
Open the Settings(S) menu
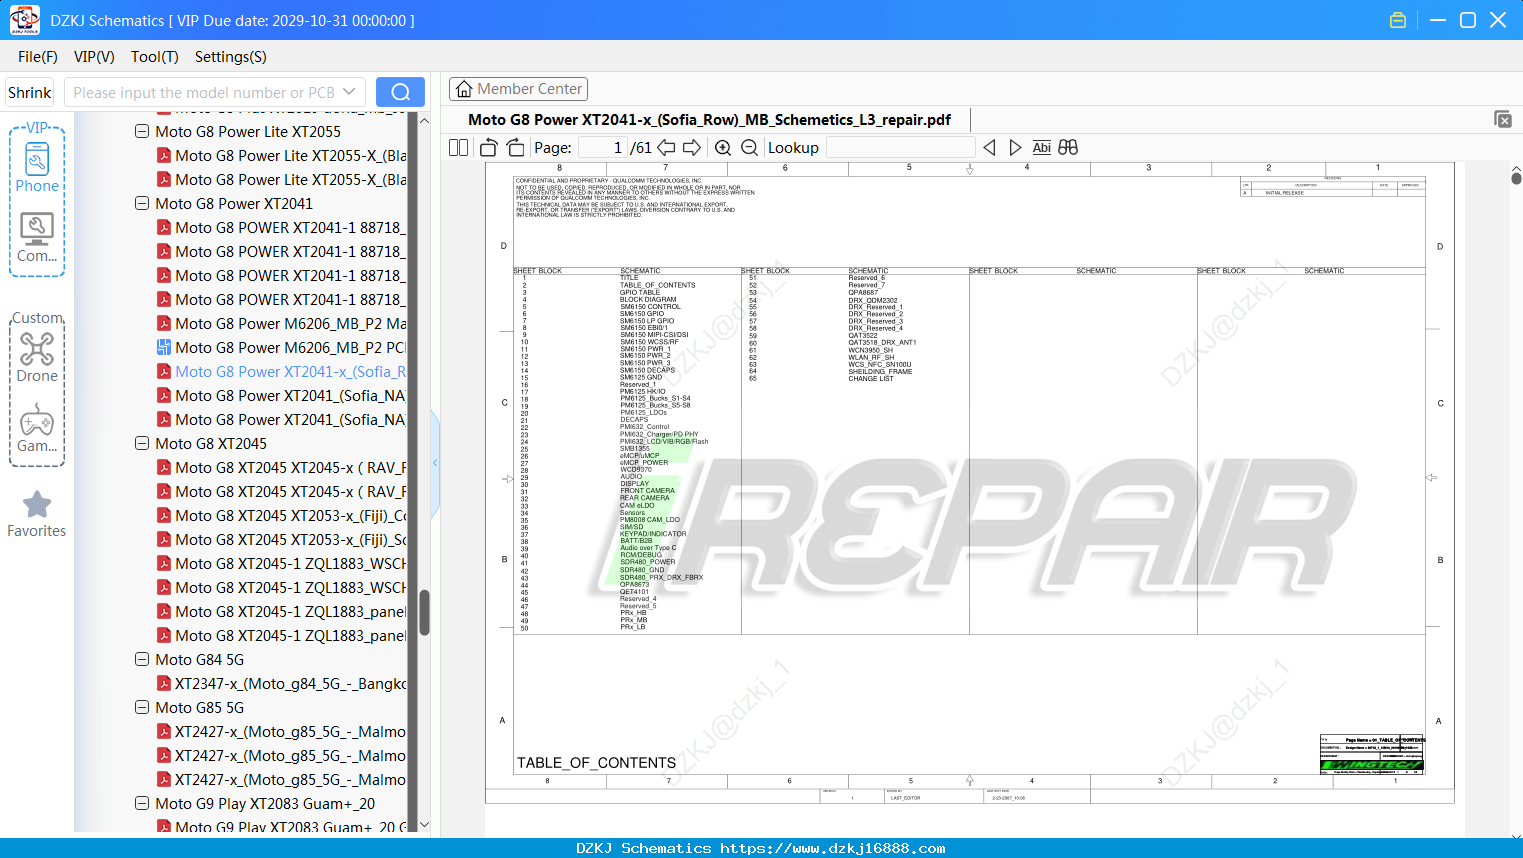tap(231, 57)
